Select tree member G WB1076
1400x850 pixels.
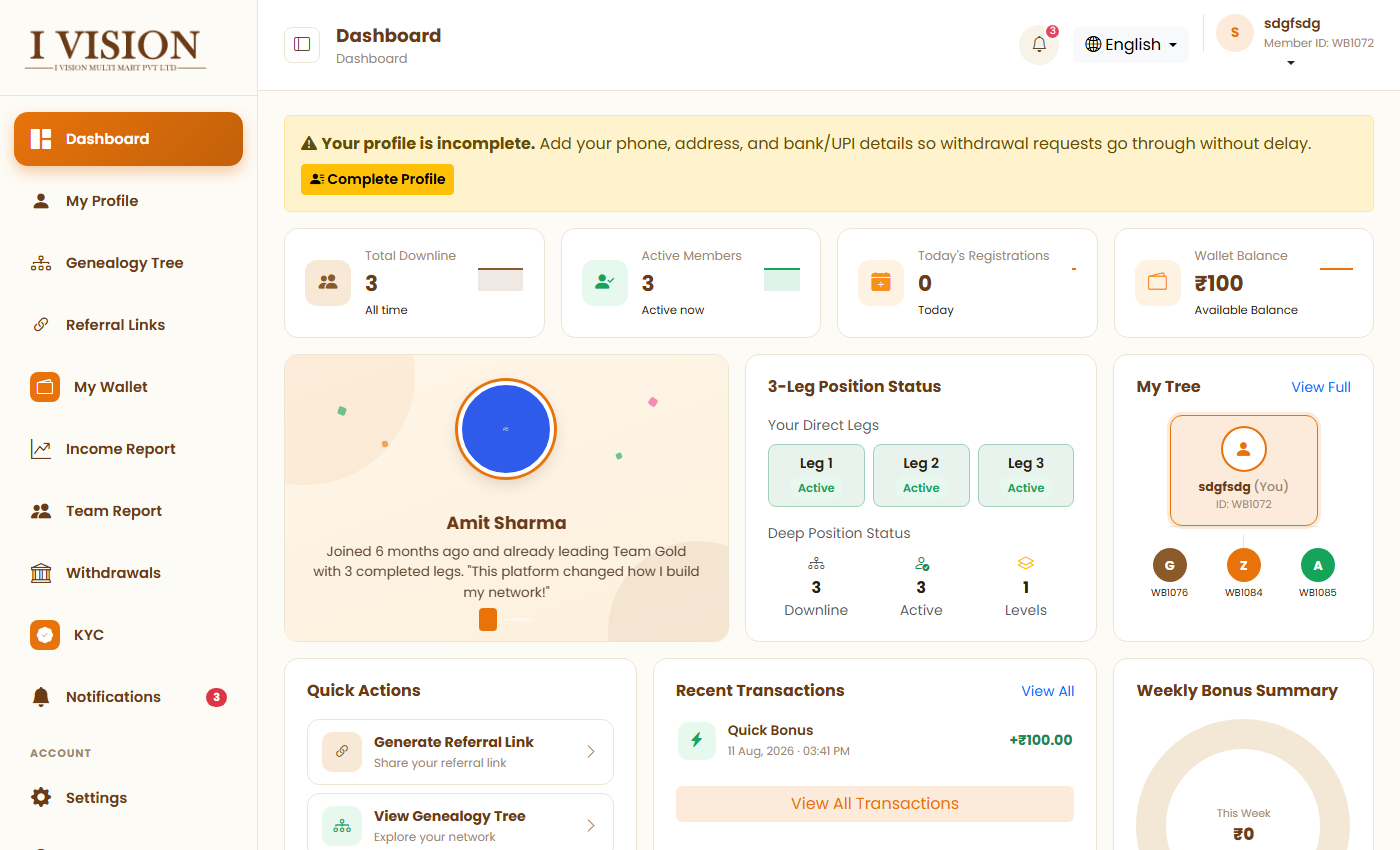(x=1170, y=565)
